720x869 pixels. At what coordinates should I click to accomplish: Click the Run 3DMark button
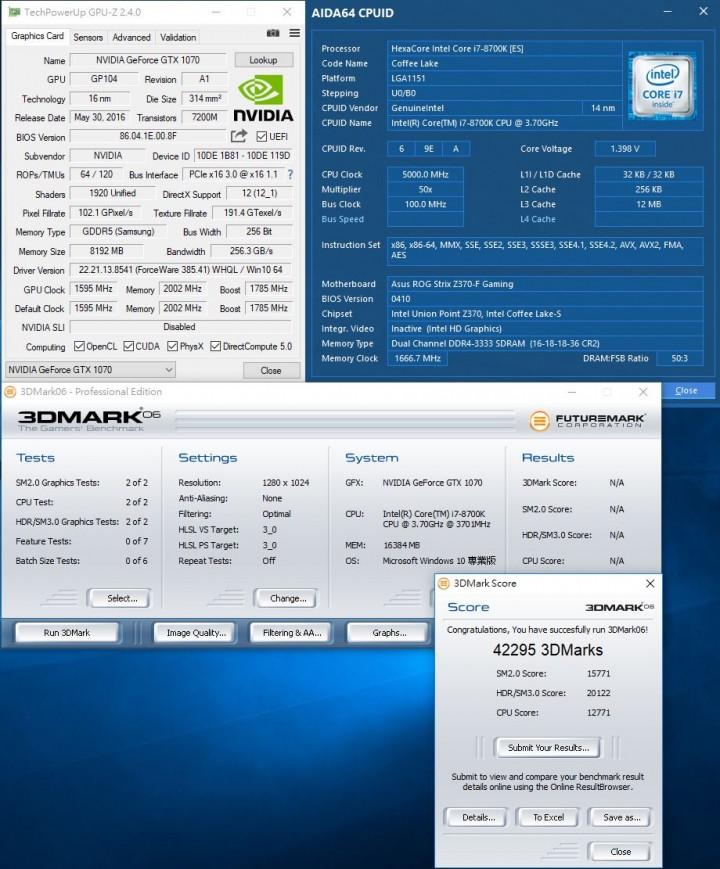point(67,632)
